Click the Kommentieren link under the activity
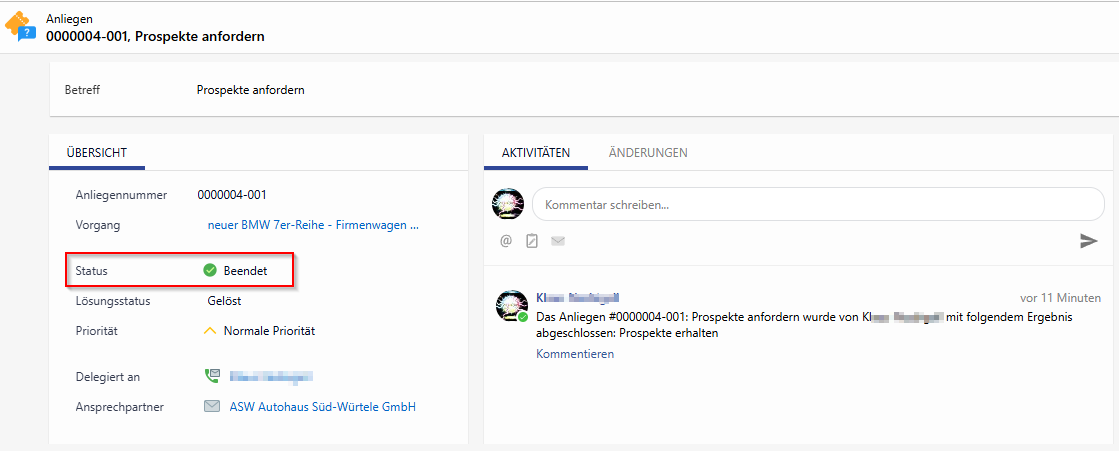This screenshot has width=1119, height=451. coord(575,354)
